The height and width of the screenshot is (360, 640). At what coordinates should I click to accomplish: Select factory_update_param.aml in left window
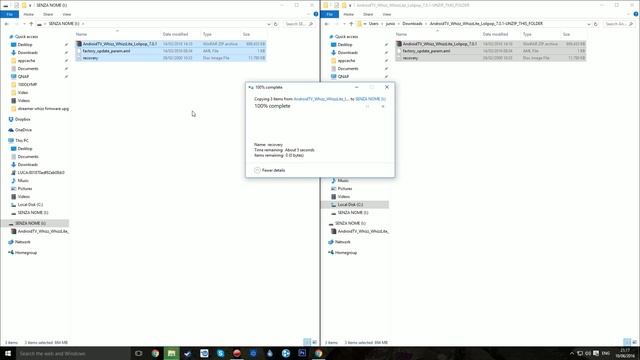171,51
